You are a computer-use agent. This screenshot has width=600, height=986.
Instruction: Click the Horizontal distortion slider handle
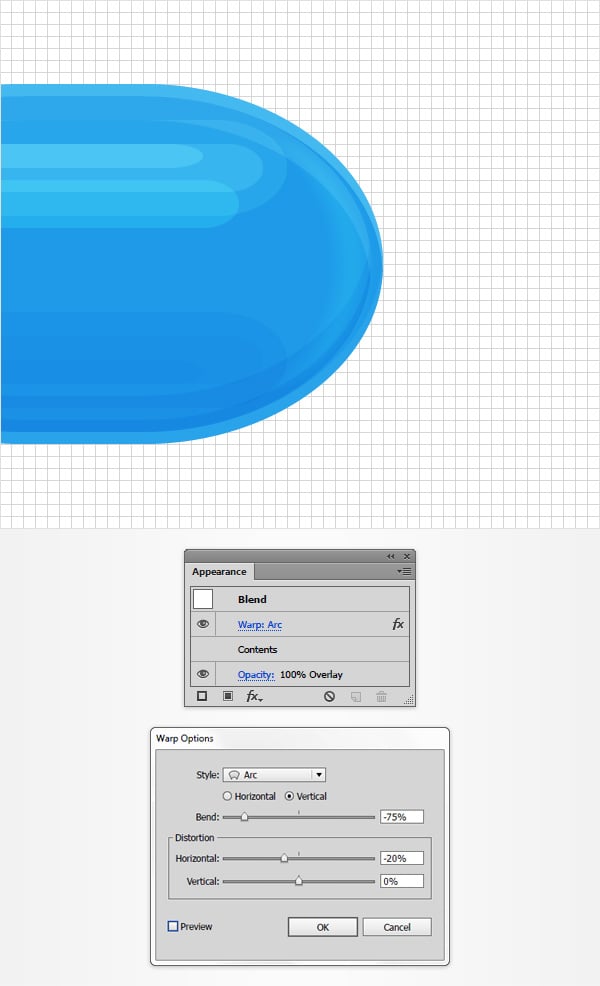(x=284, y=858)
